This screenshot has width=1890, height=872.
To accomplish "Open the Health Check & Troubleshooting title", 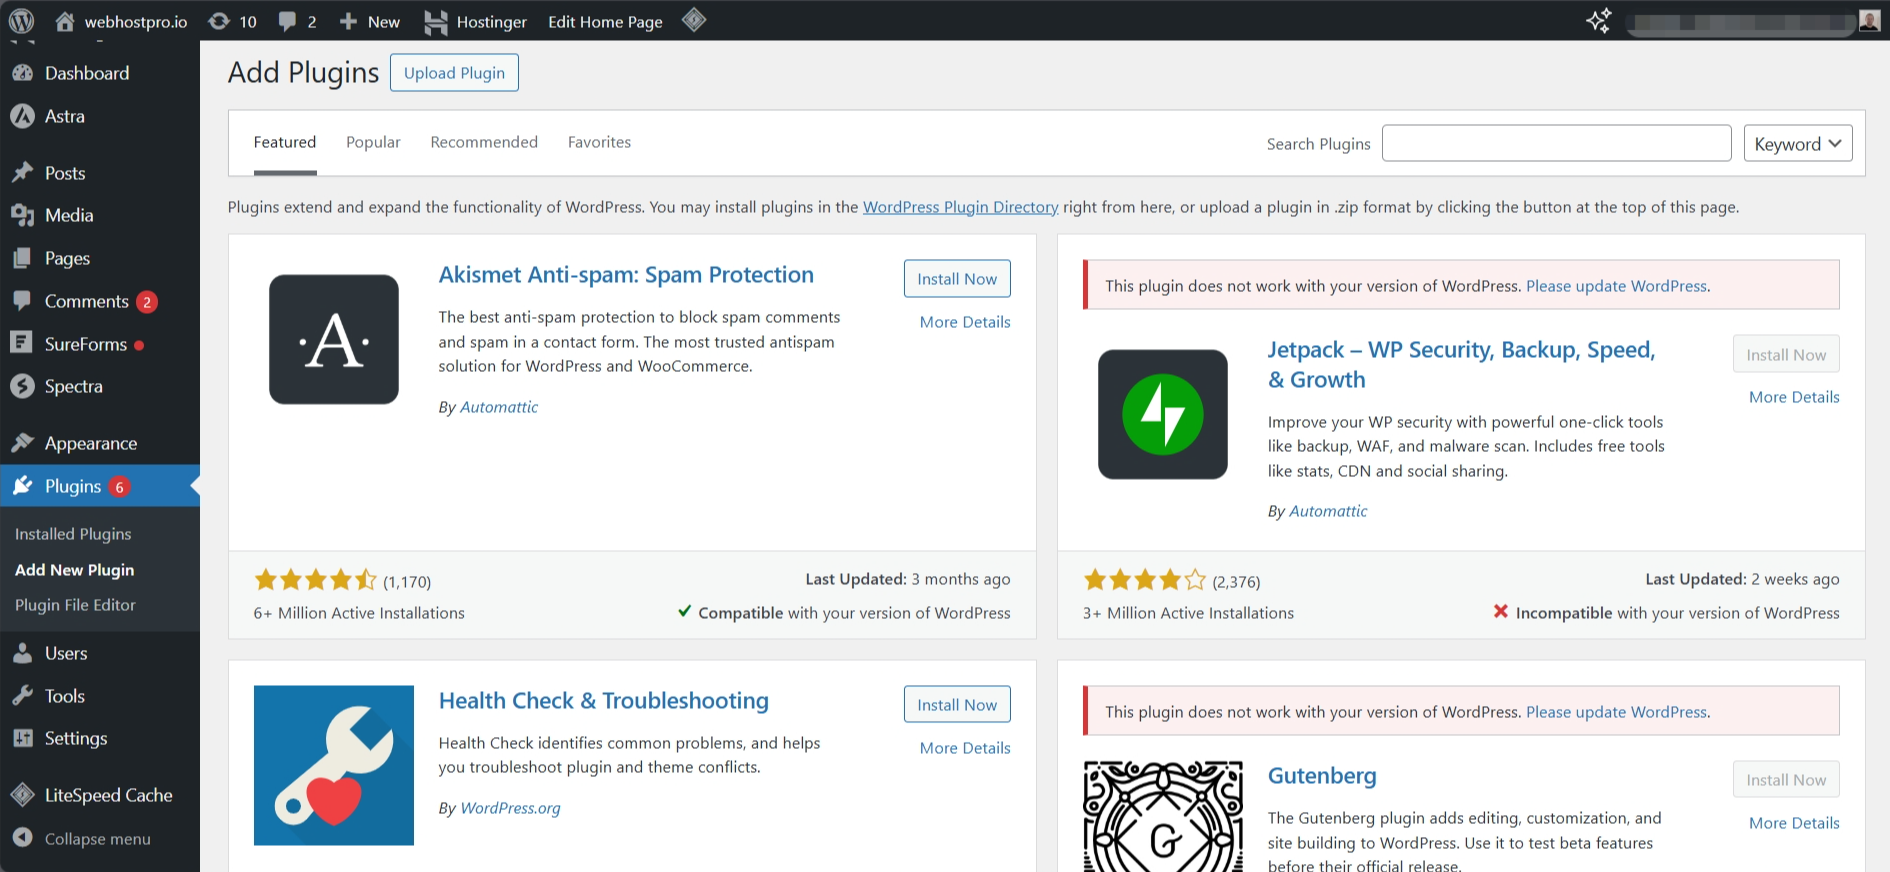I will pyautogui.click(x=604, y=701).
